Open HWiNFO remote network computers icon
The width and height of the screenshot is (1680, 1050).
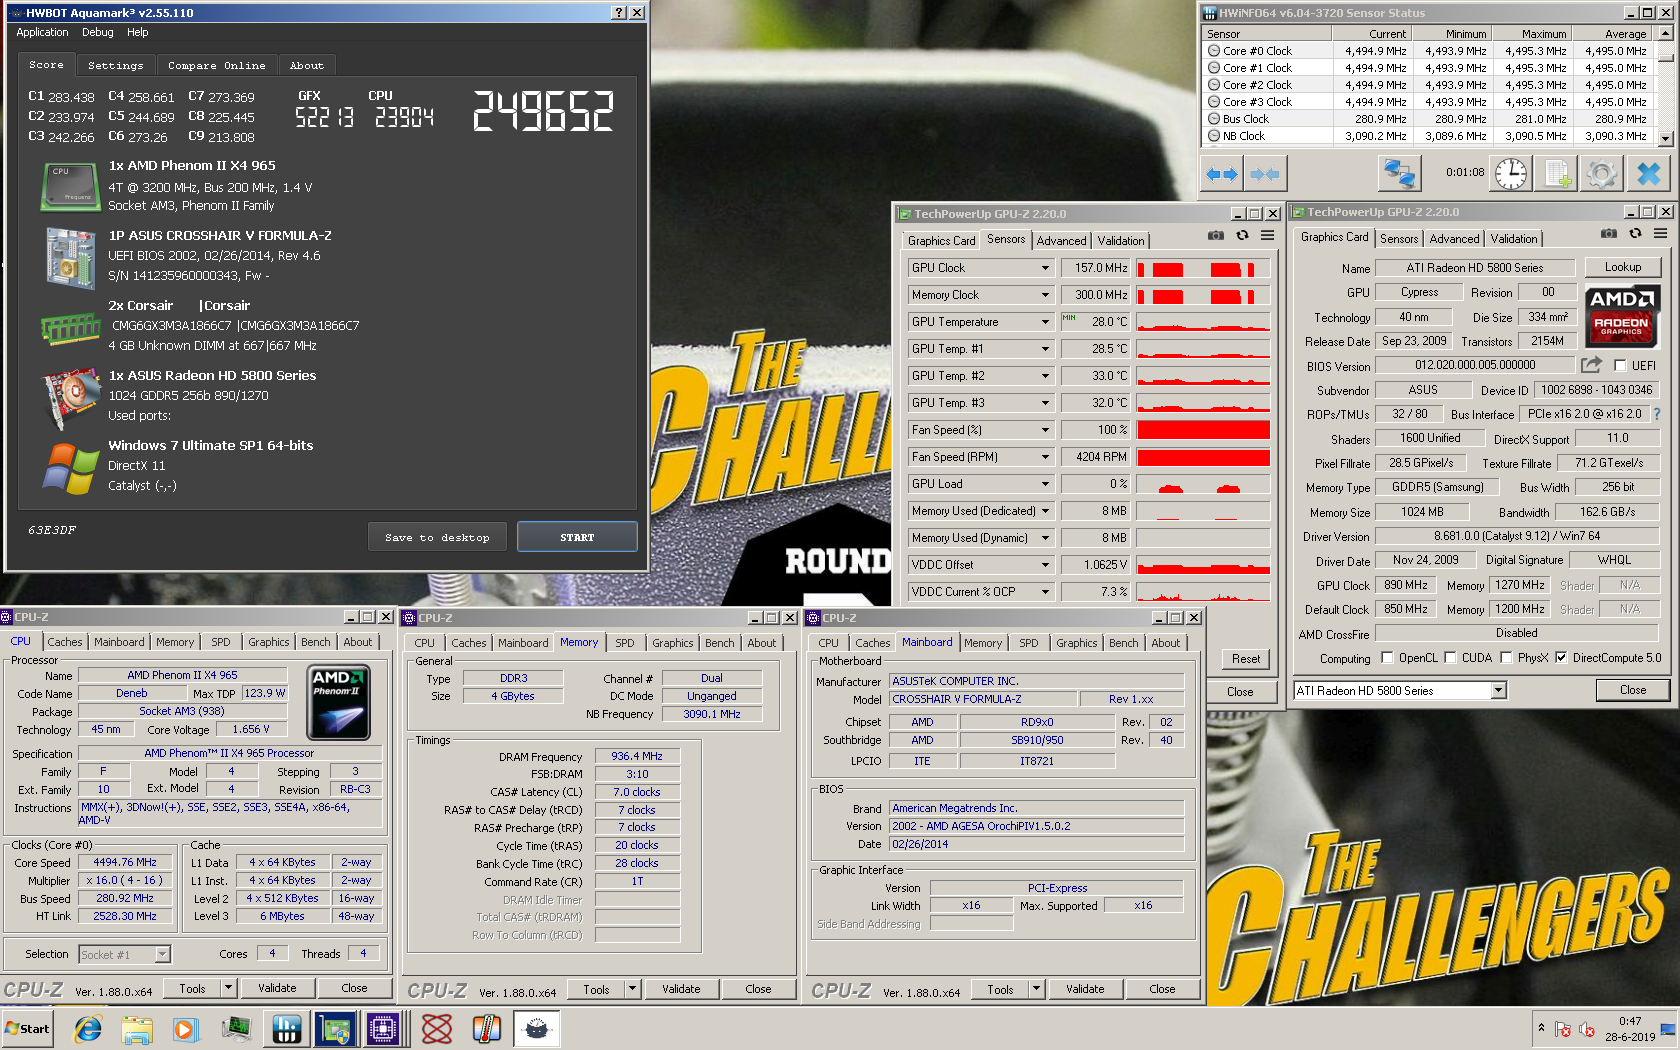(x=1399, y=174)
